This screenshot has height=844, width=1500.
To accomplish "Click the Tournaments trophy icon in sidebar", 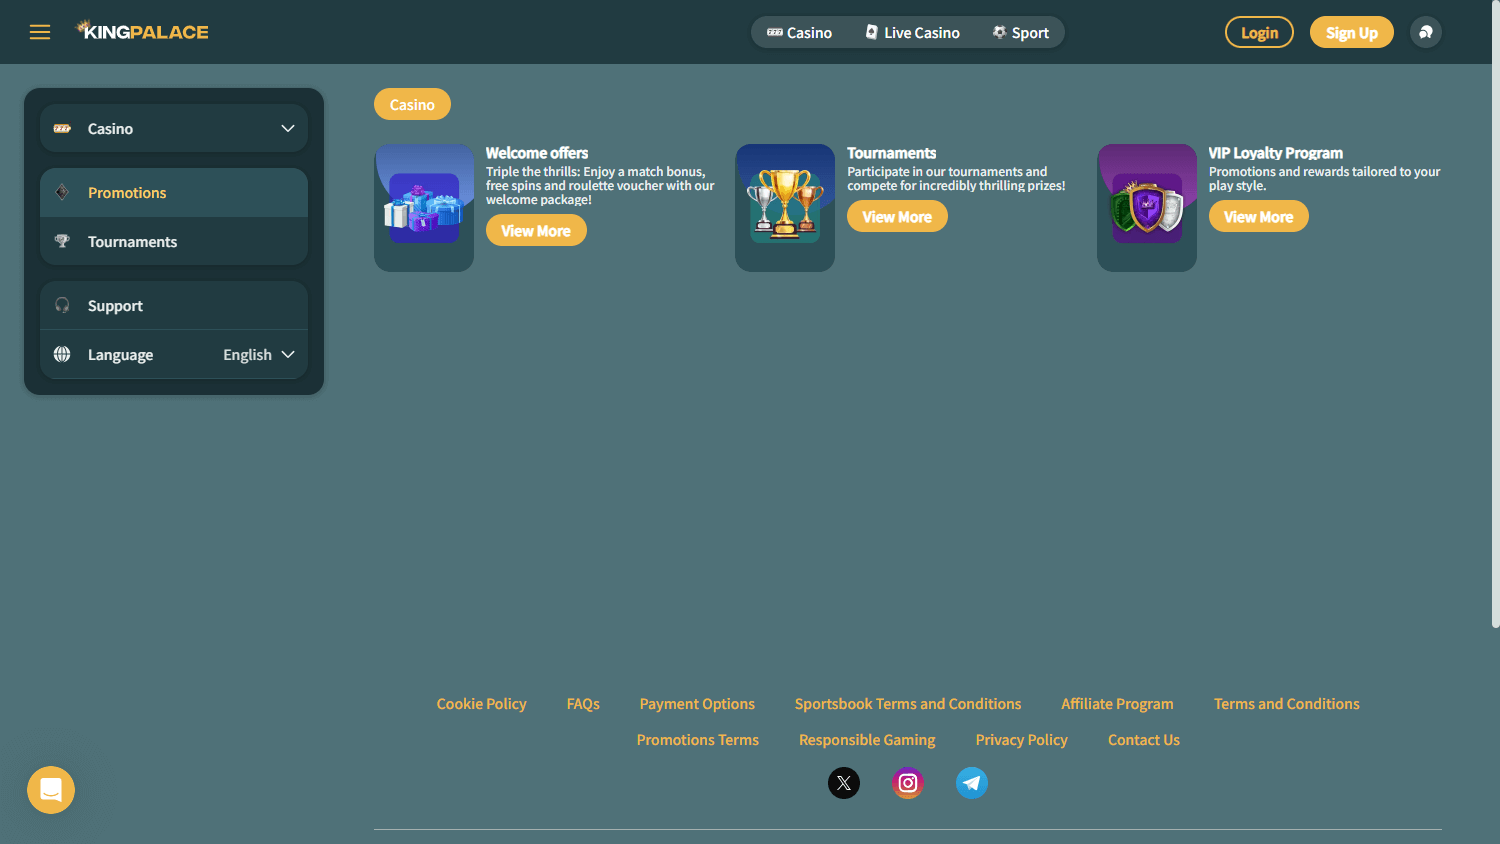I will pos(61,241).
